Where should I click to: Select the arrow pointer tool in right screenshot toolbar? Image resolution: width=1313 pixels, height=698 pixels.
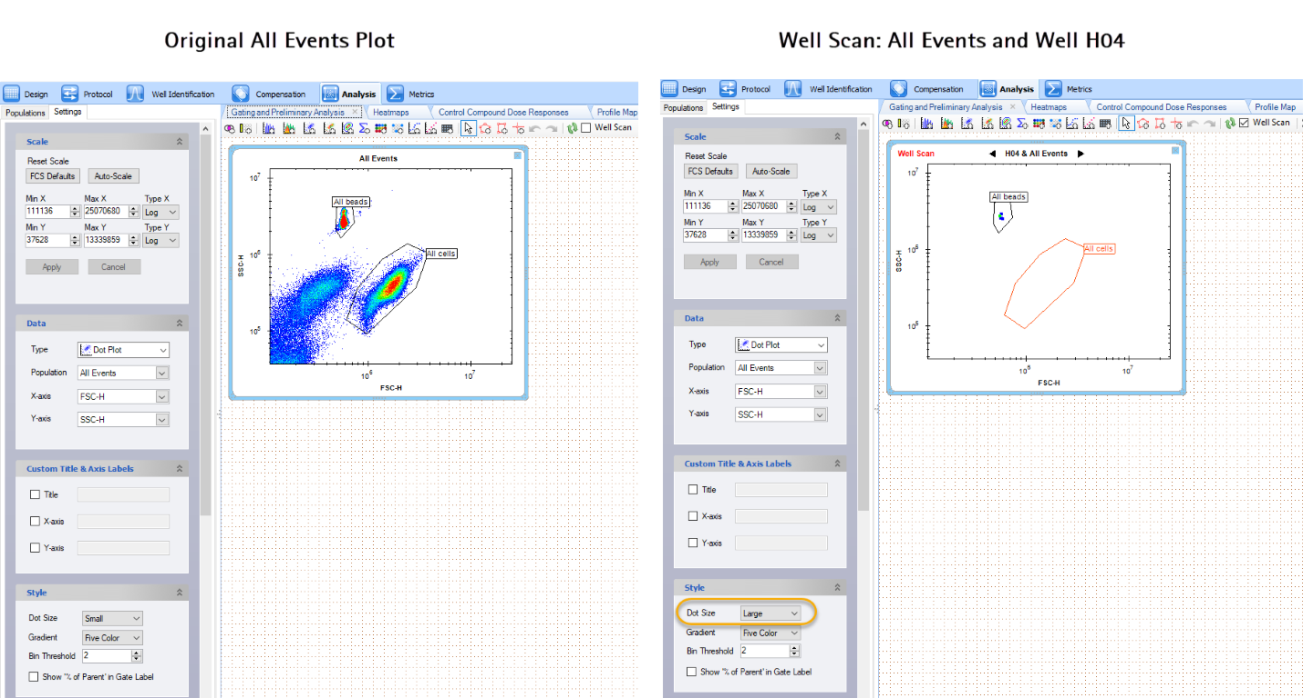[x=1126, y=123]
